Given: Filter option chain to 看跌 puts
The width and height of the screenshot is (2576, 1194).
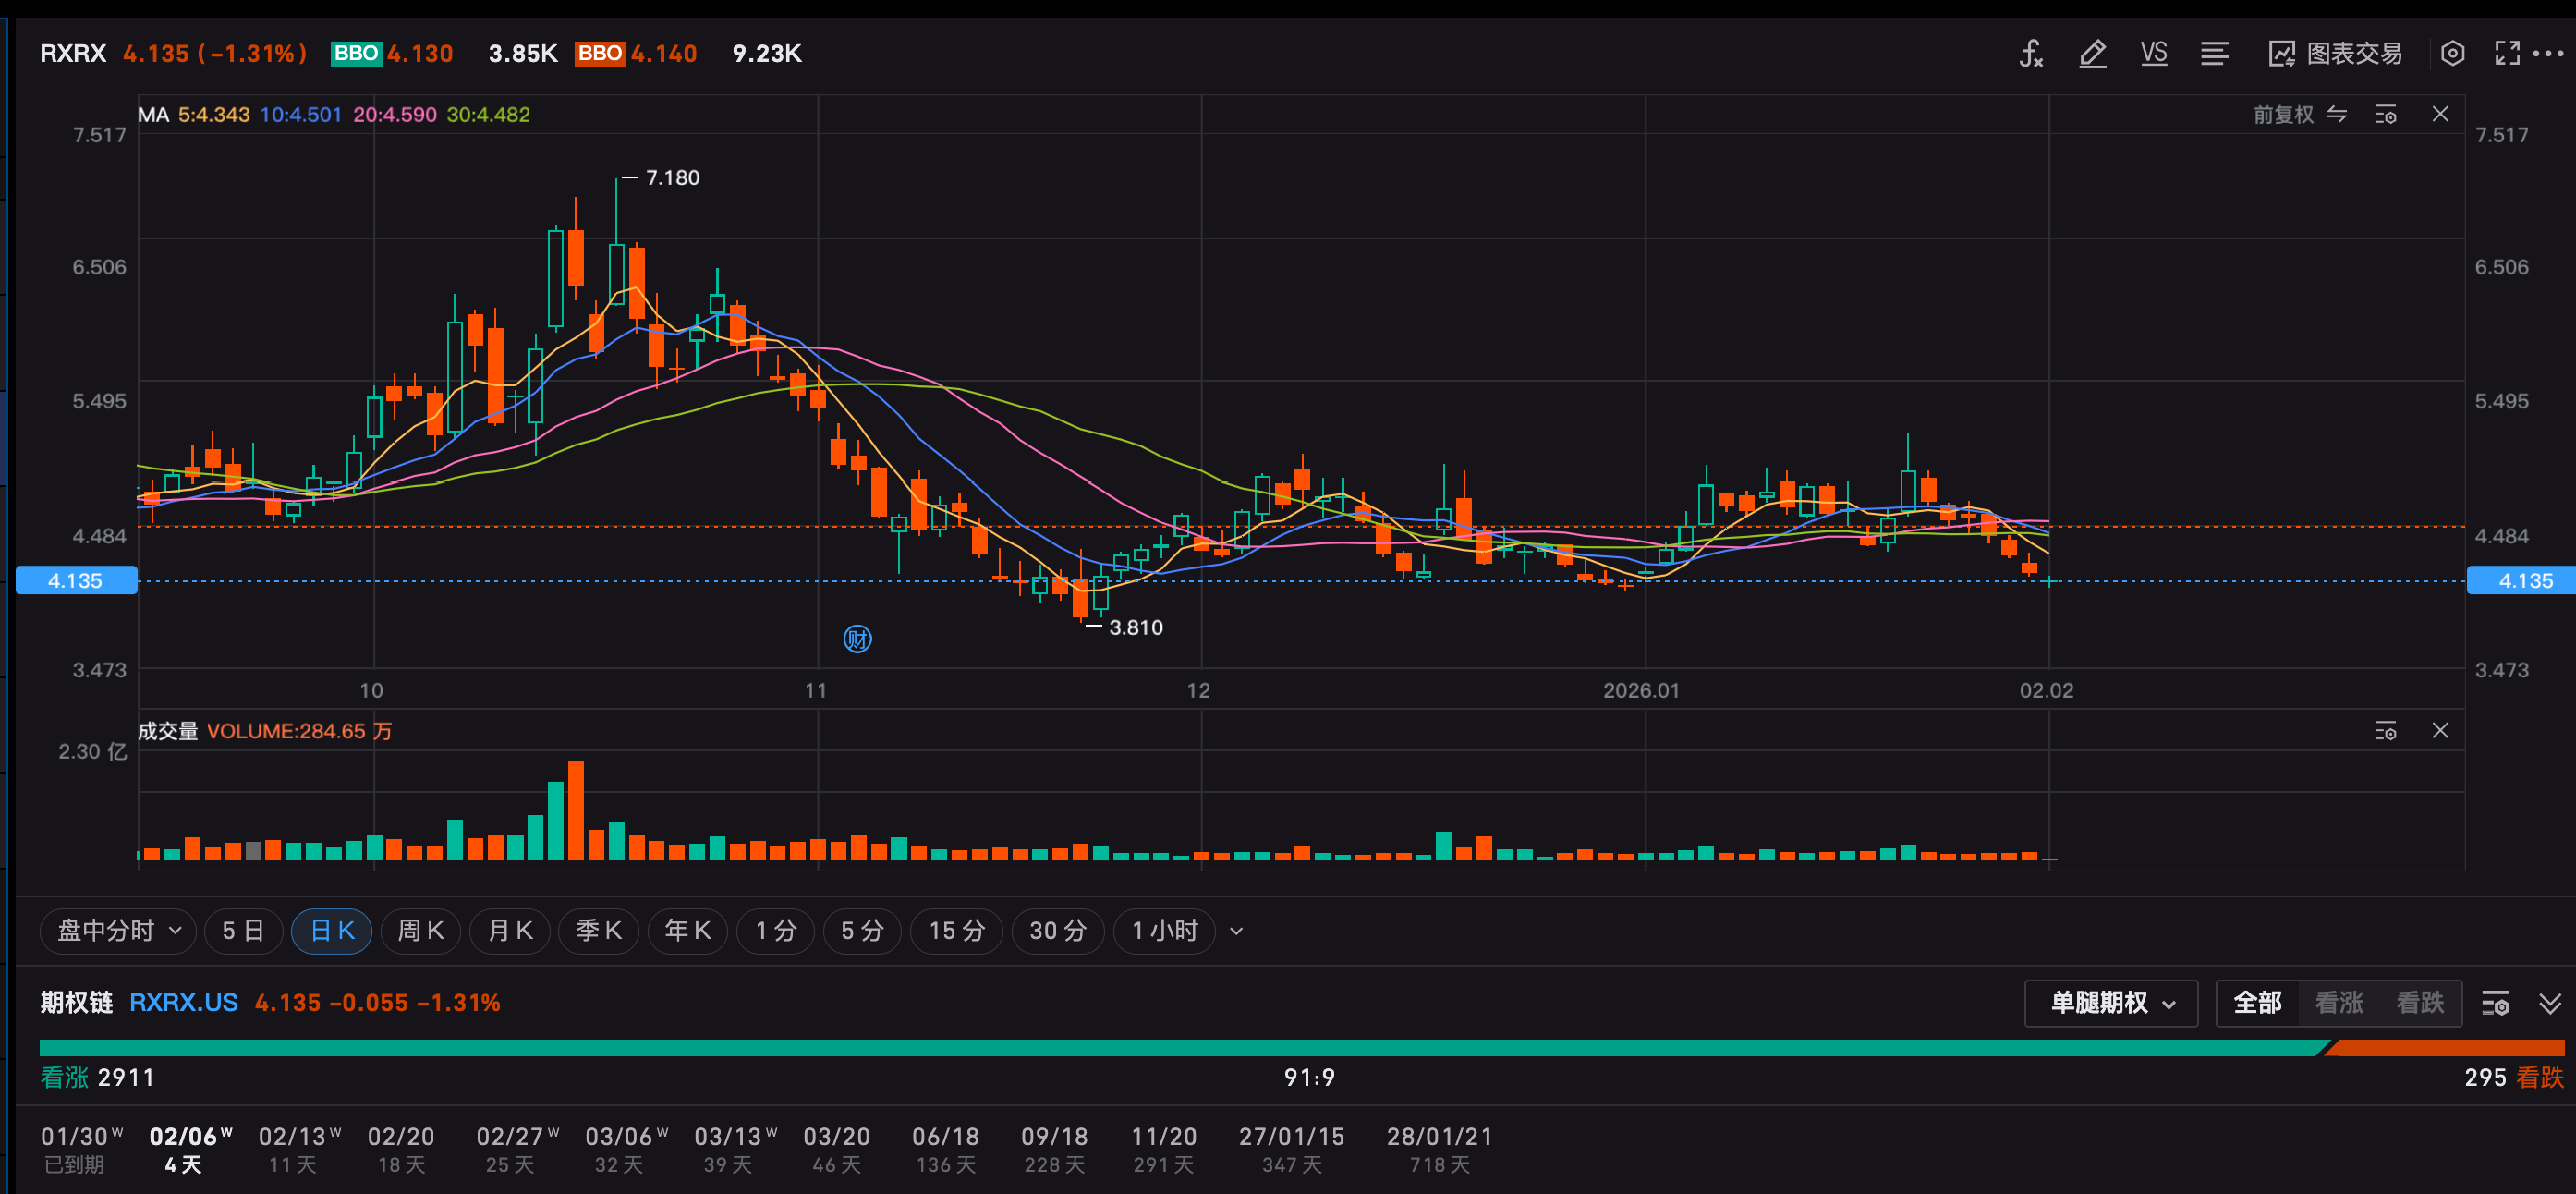Looking at the screenshot, I should click(x=2419, y=1003).
